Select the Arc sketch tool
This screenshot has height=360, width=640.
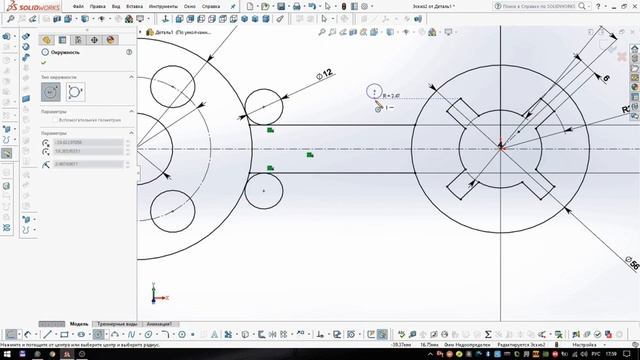click(x=115, y=335)
